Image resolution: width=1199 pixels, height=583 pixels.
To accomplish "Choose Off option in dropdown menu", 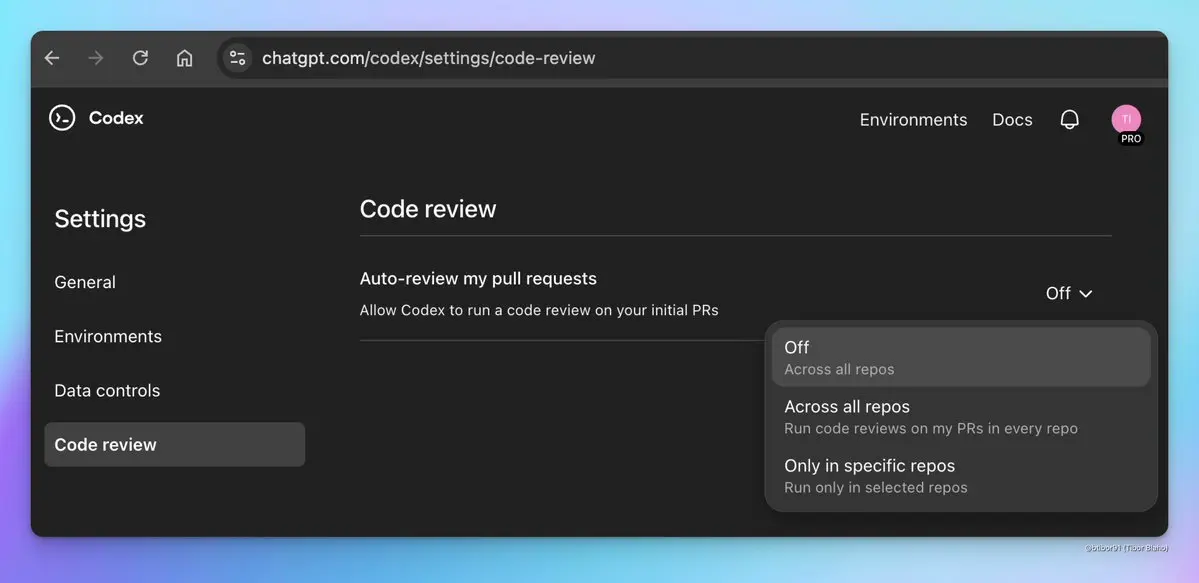I will click(x=960, y=357).
